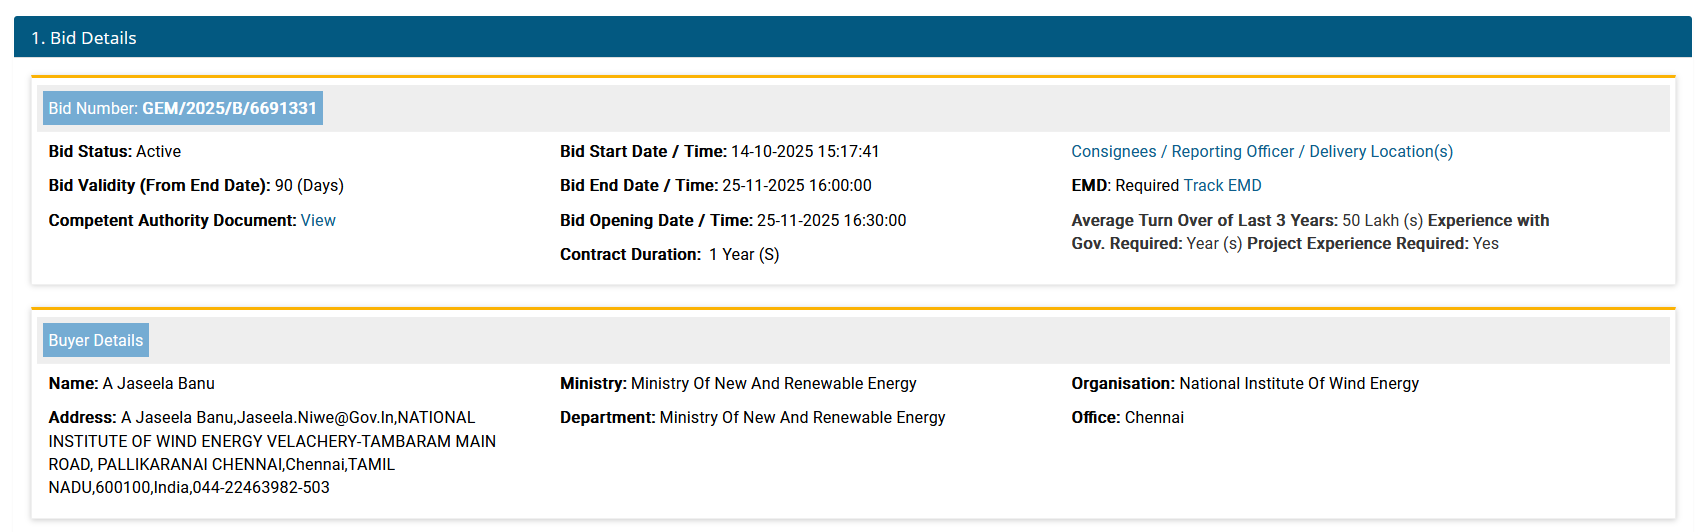Viewport: 1700px width, 532px height.
Task: Click the "1. Bid Details" section header
Action: point(84,38)
